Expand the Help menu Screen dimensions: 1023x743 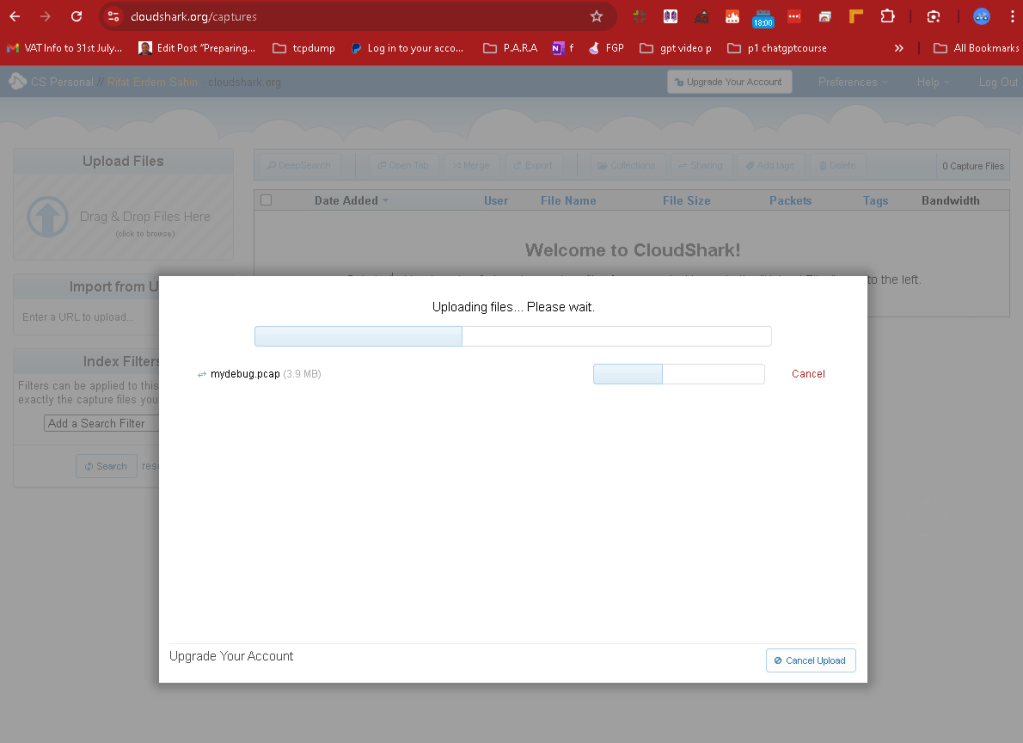pyautogui.click(x=932, y=82)
